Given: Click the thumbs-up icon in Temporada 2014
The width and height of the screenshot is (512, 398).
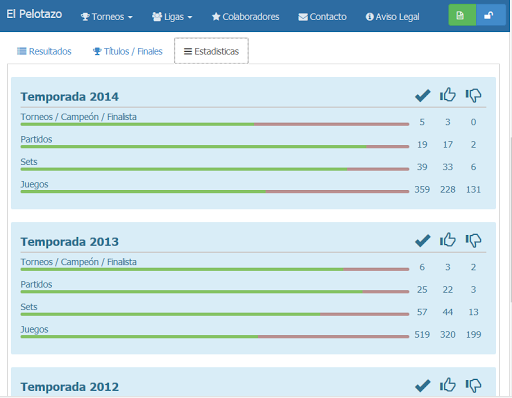Looking at the screenshot, I should 448,95.
